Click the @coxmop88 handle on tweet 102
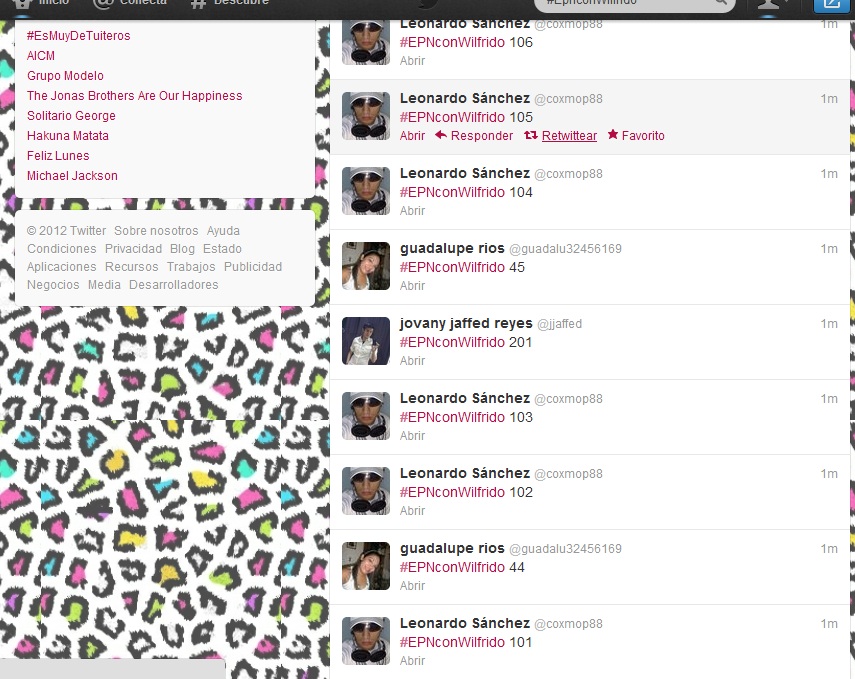855x679 pixels. coord(569,474)
